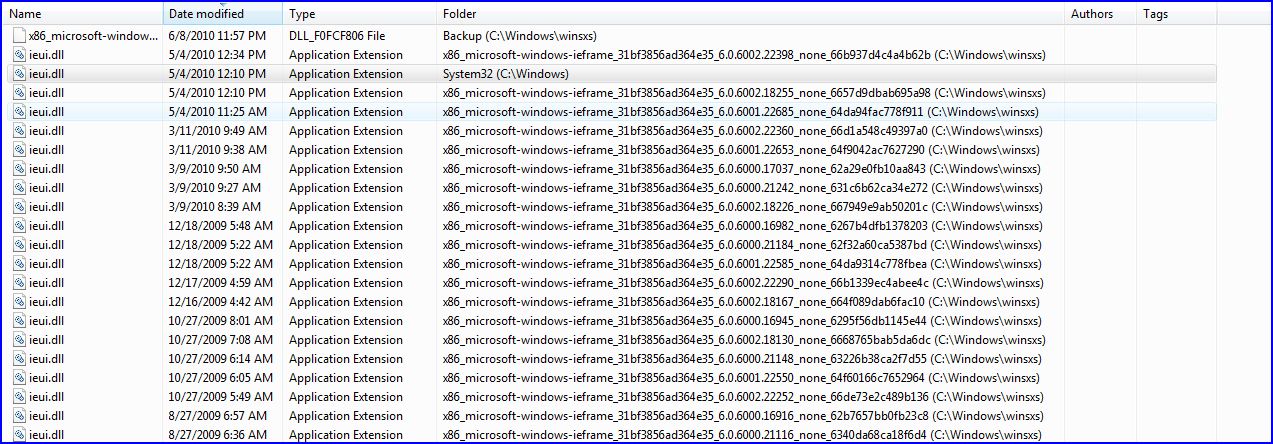Image resolution: width=1273 pixels, height=444 pixels.
Task: Click folder path ending 6.0.6001.22653_none_64f9042ac7627290
Action: click(740, 150)
